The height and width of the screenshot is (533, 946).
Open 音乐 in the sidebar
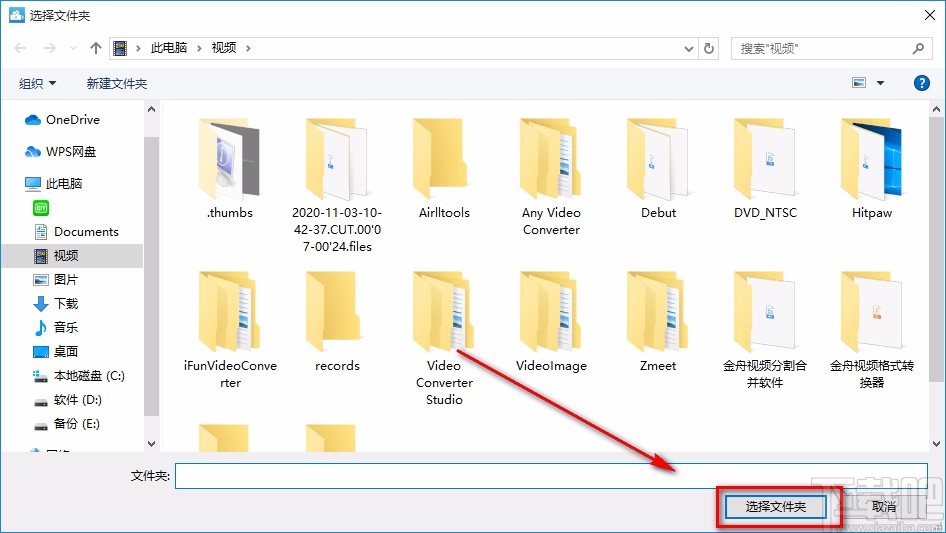click(56, 327)
